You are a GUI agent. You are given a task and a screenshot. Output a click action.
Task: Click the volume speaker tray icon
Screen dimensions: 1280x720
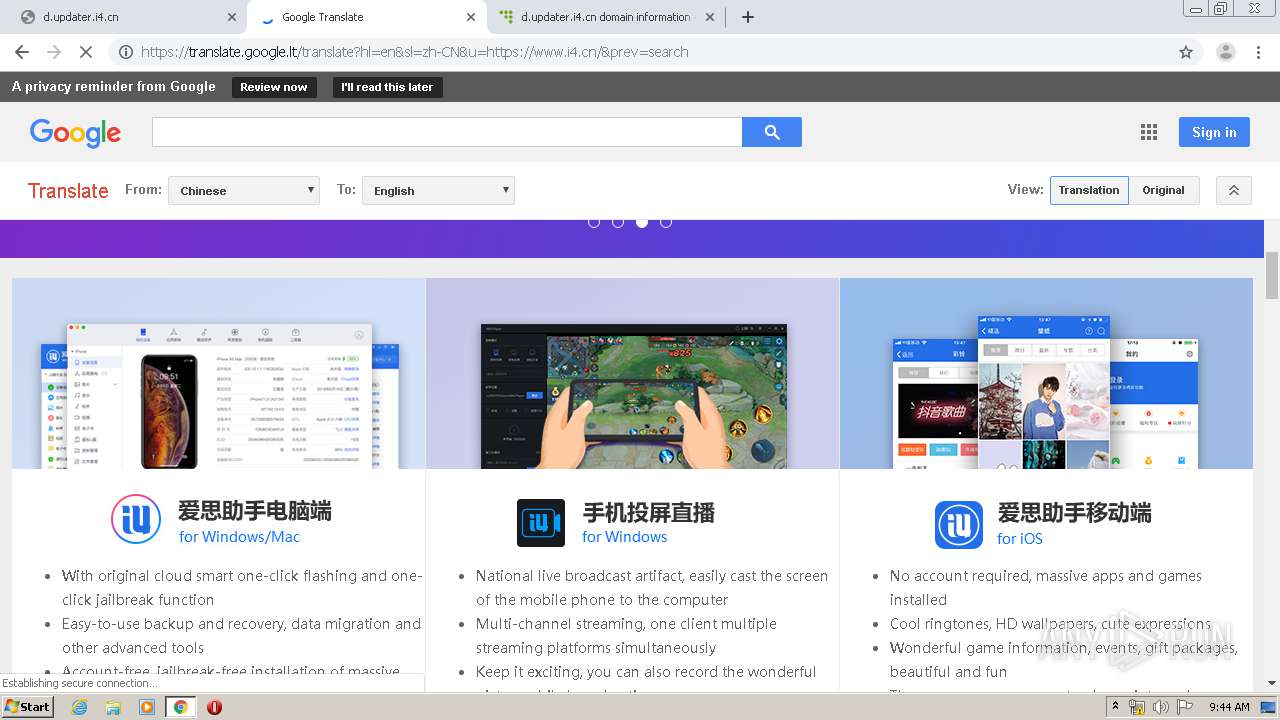tap(1161, 707)
